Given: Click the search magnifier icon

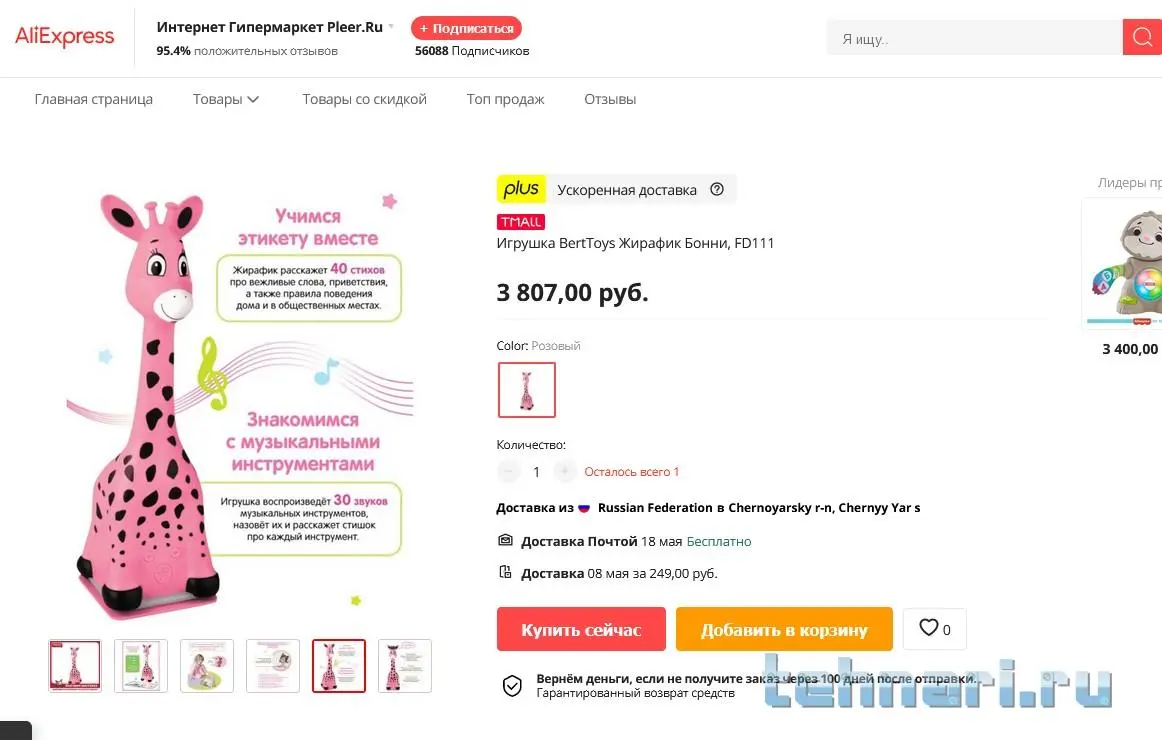Looking at the screenshot, I should tap(1142, 38).
